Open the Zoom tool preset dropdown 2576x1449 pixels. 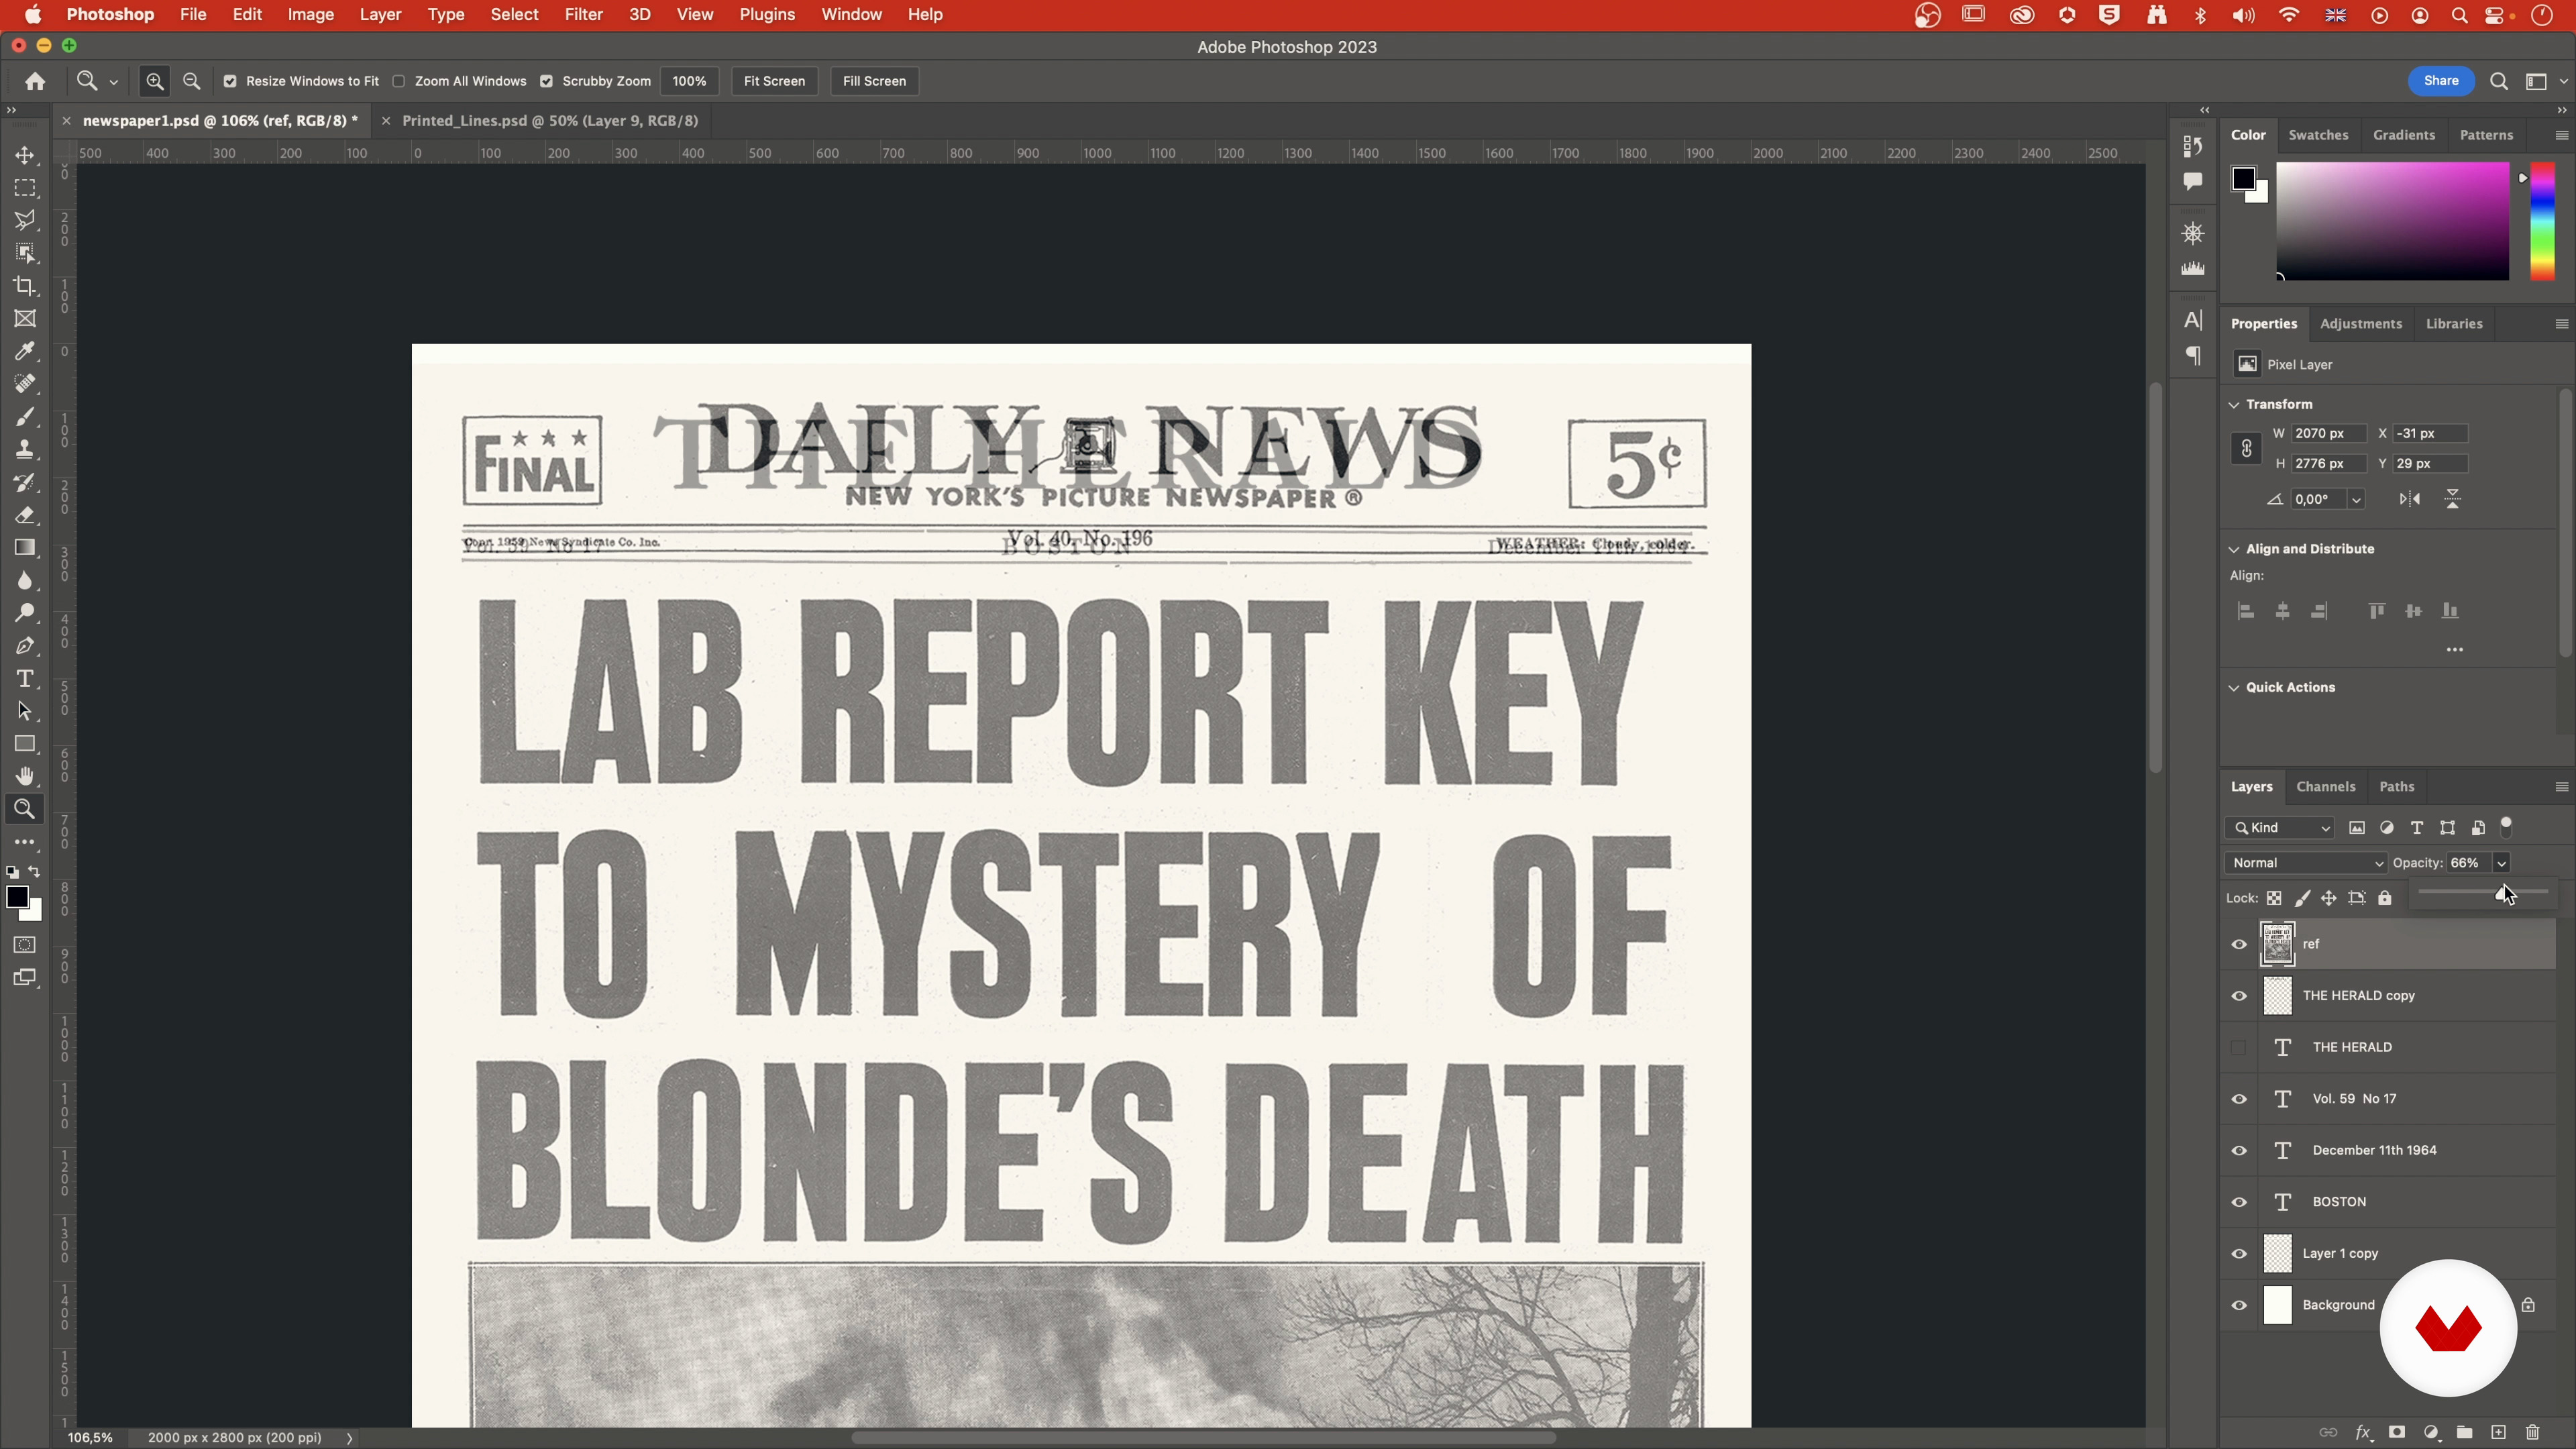[114, 82]
